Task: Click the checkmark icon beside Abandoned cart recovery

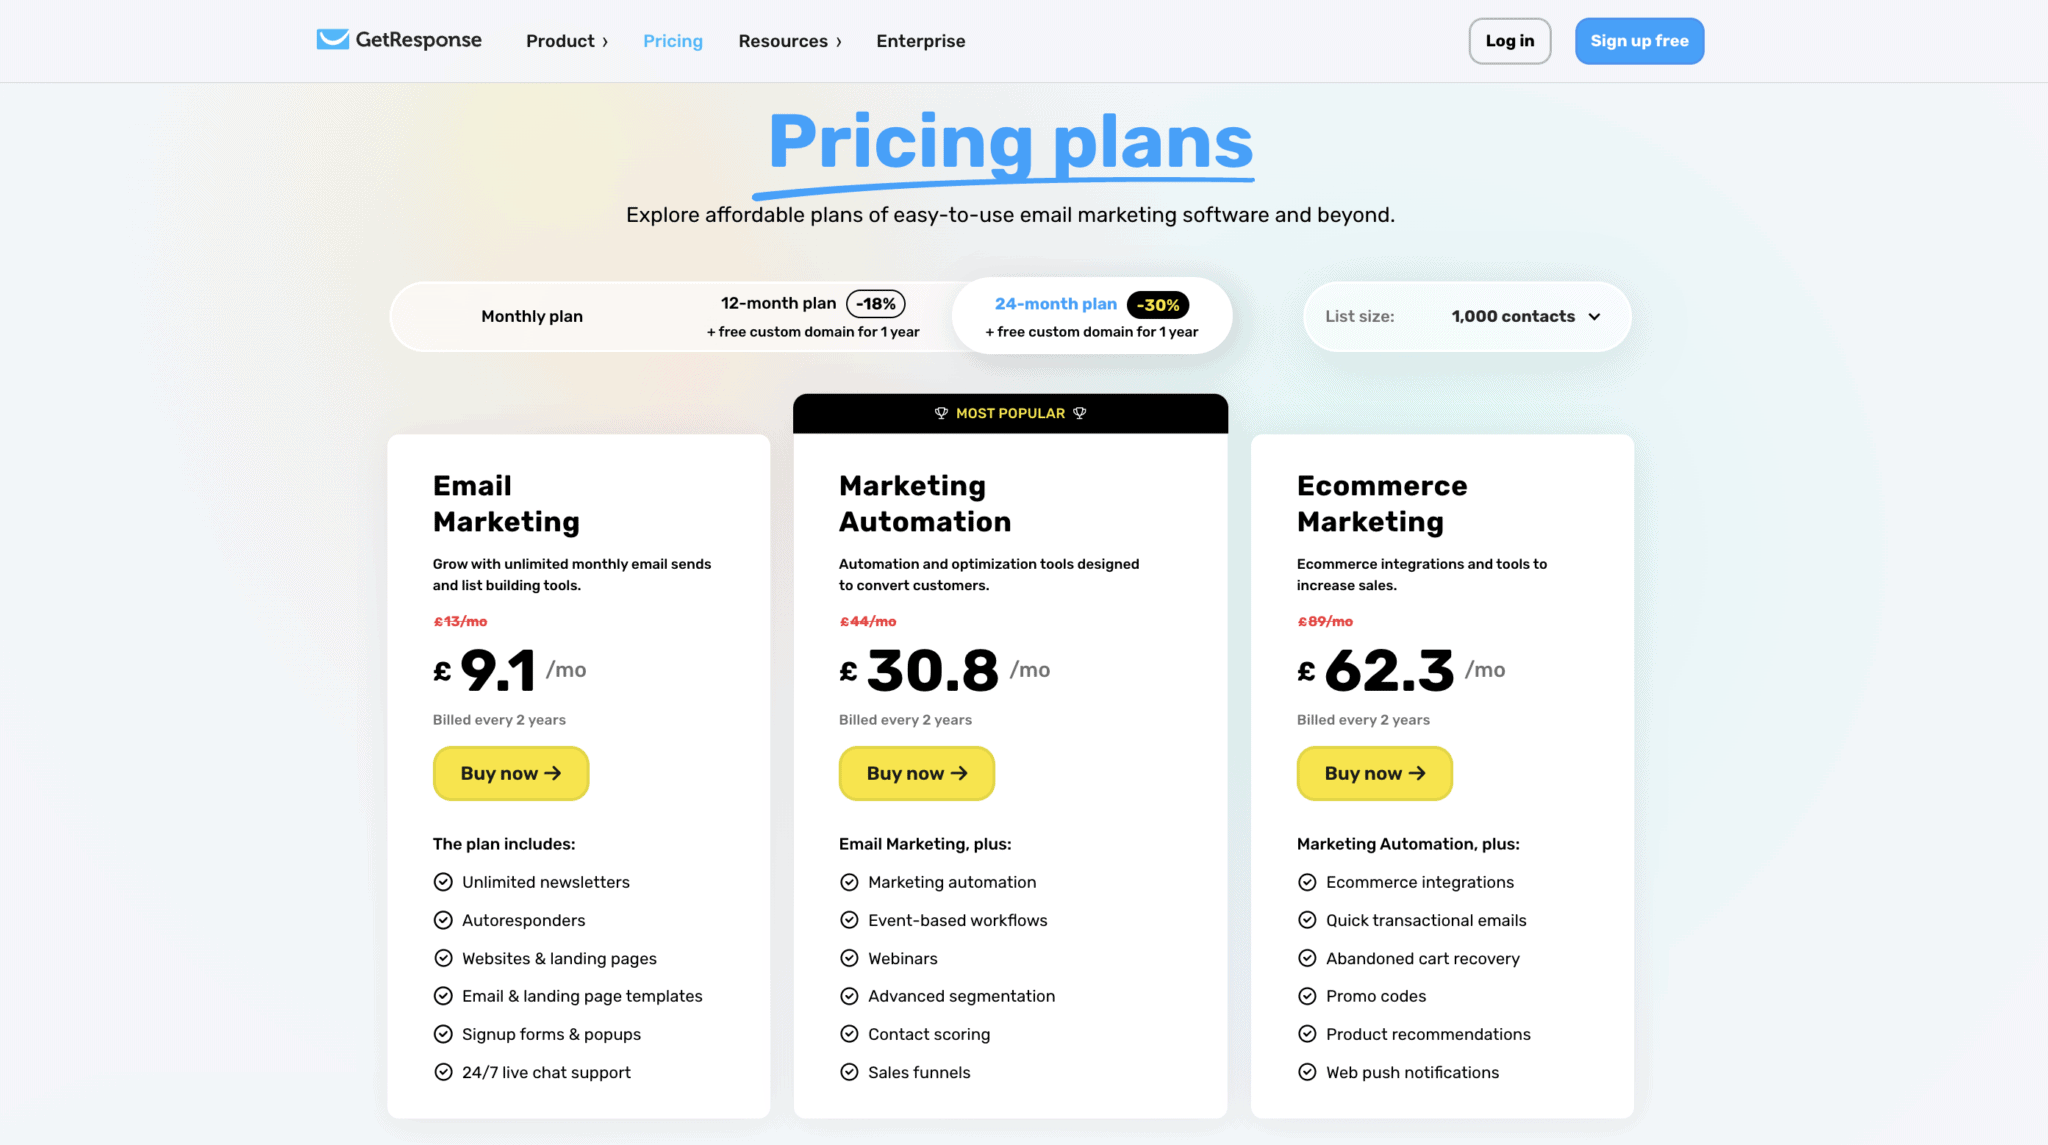Action: coord(1307,958)
